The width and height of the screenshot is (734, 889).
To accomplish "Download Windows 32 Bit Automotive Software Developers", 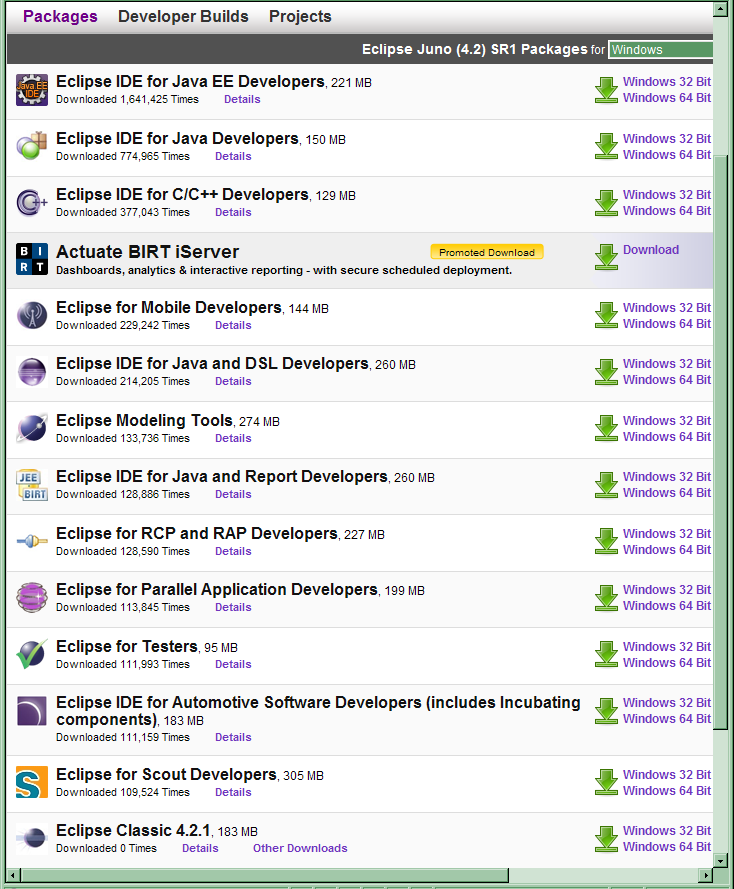I will 667,702.
